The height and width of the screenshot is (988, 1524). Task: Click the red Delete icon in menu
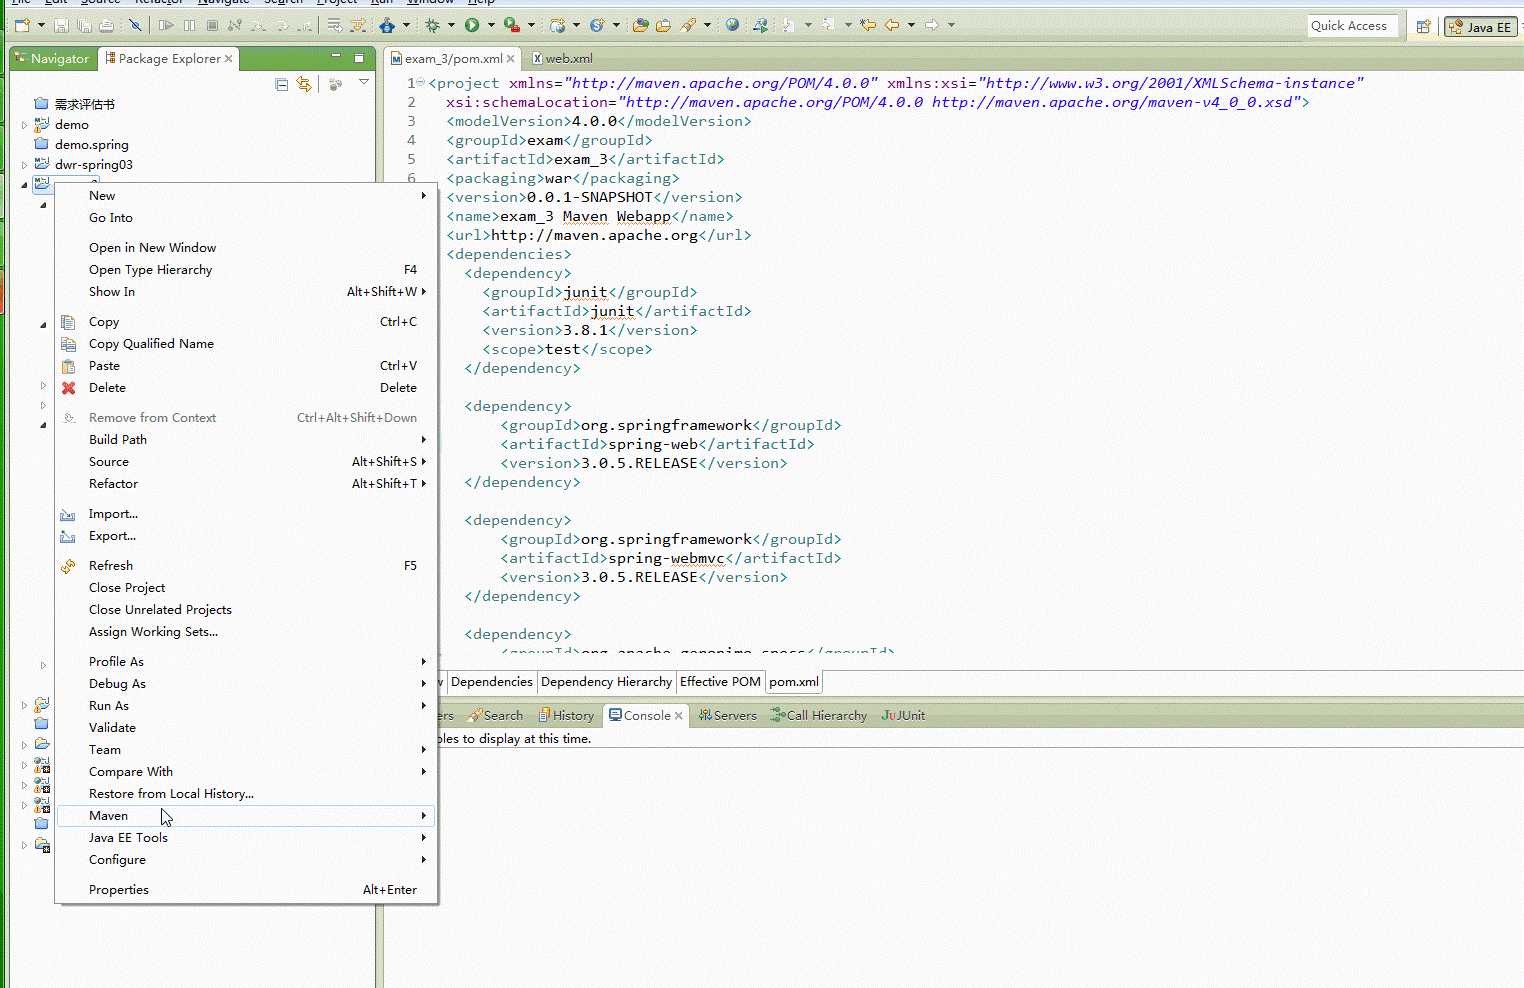click(x=69, y=388)
